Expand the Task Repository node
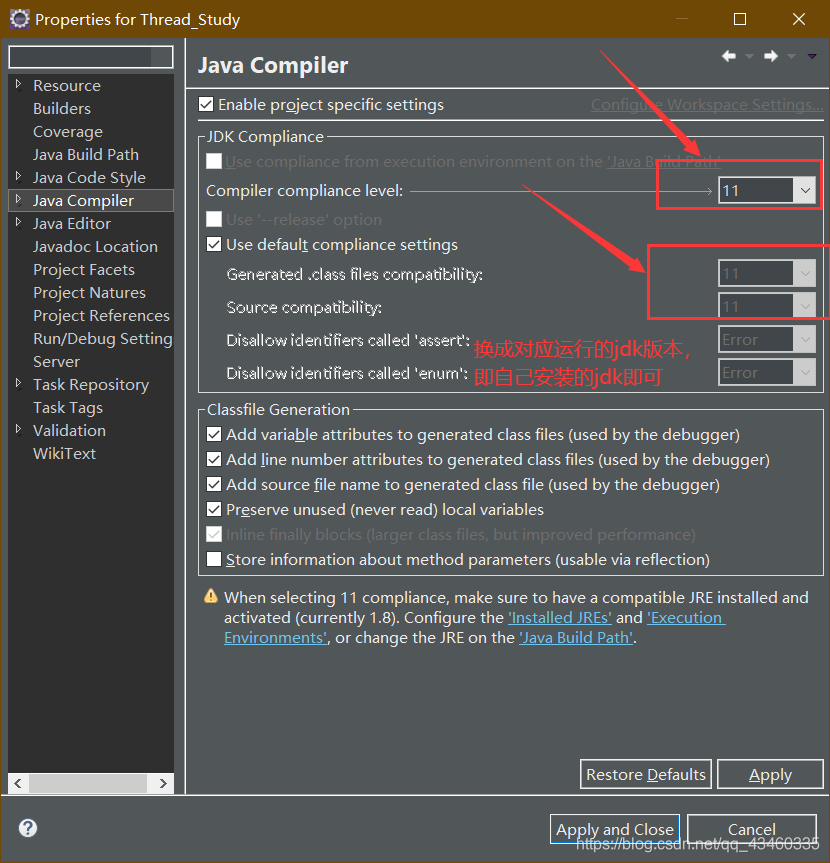Image resolution: width=830 pixels, height=863 pixels. pos(18,383)
